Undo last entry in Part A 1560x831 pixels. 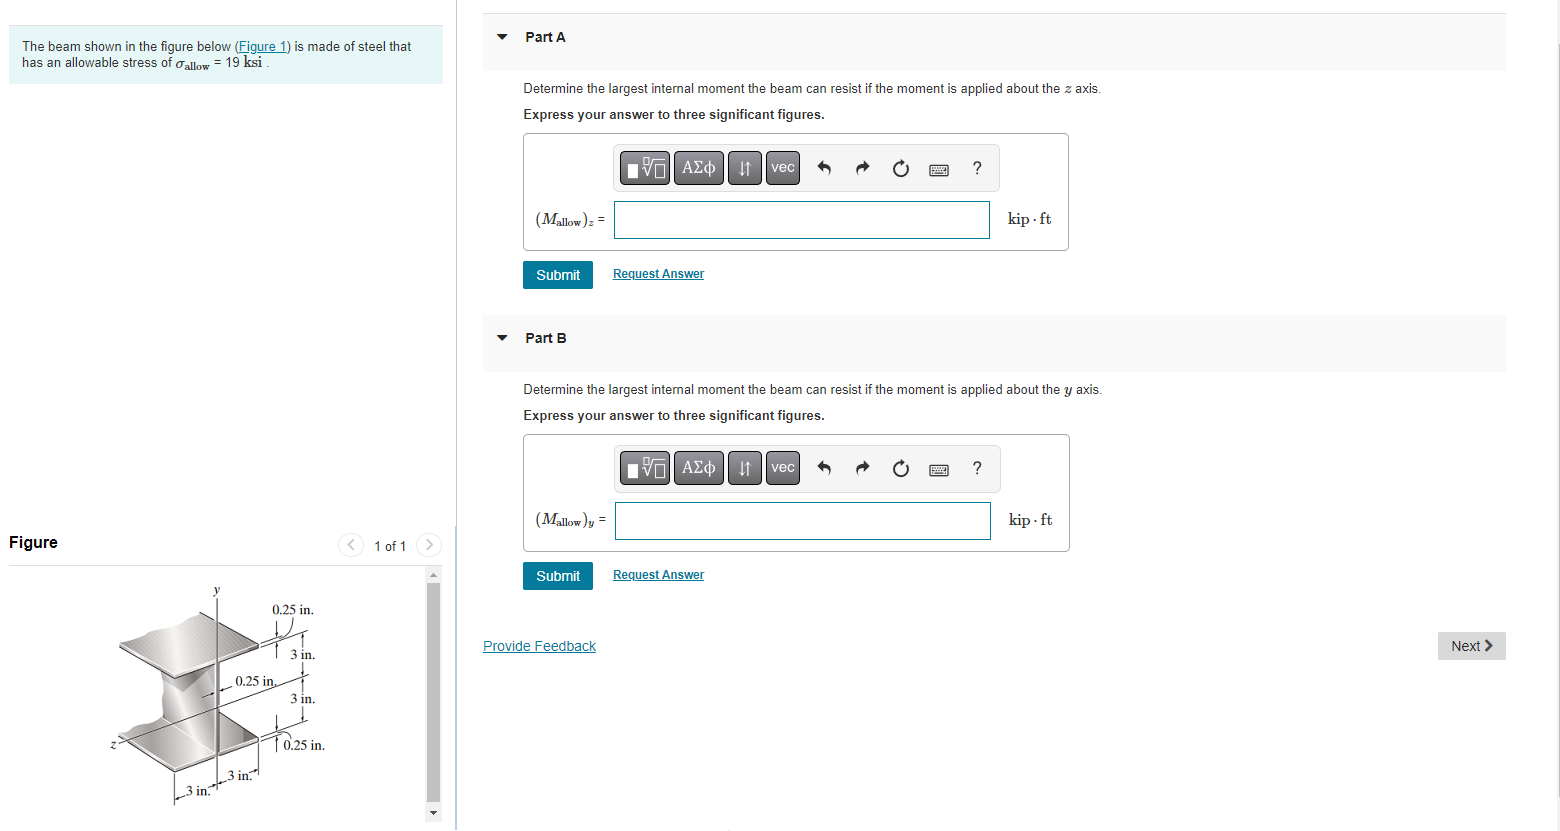tap(824, 168)
